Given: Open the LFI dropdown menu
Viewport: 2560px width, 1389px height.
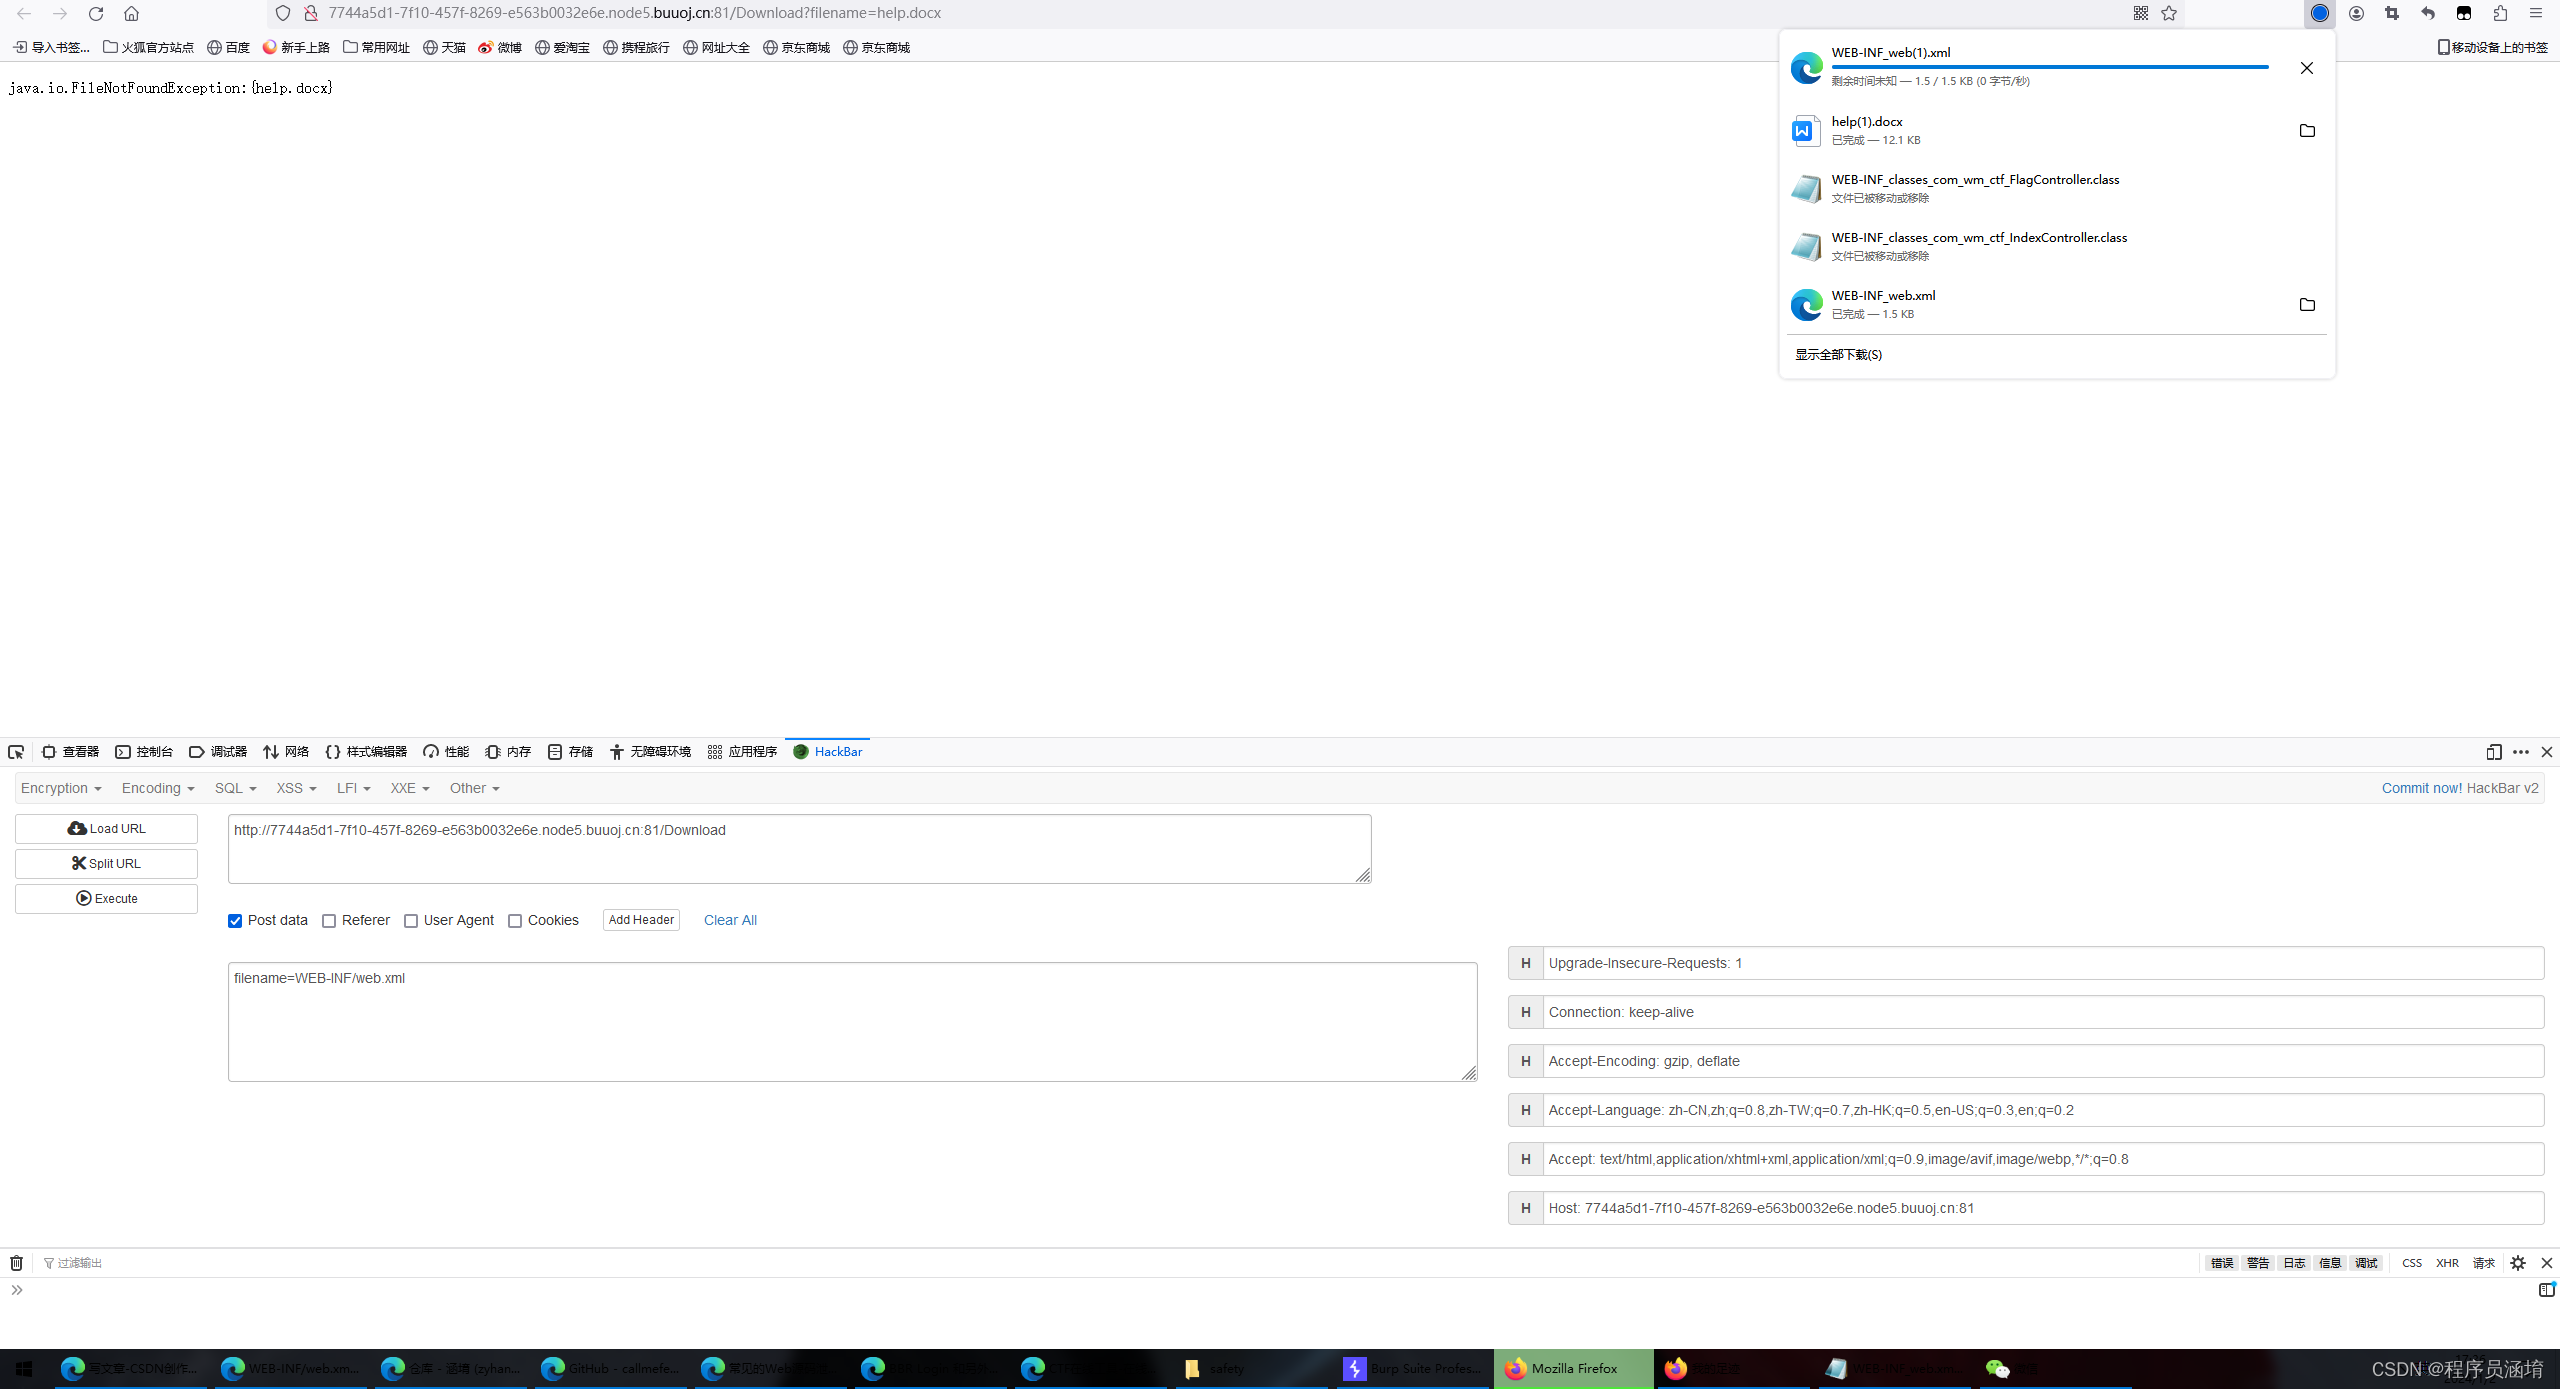Looking at the screenshot, I should point(353,788).
